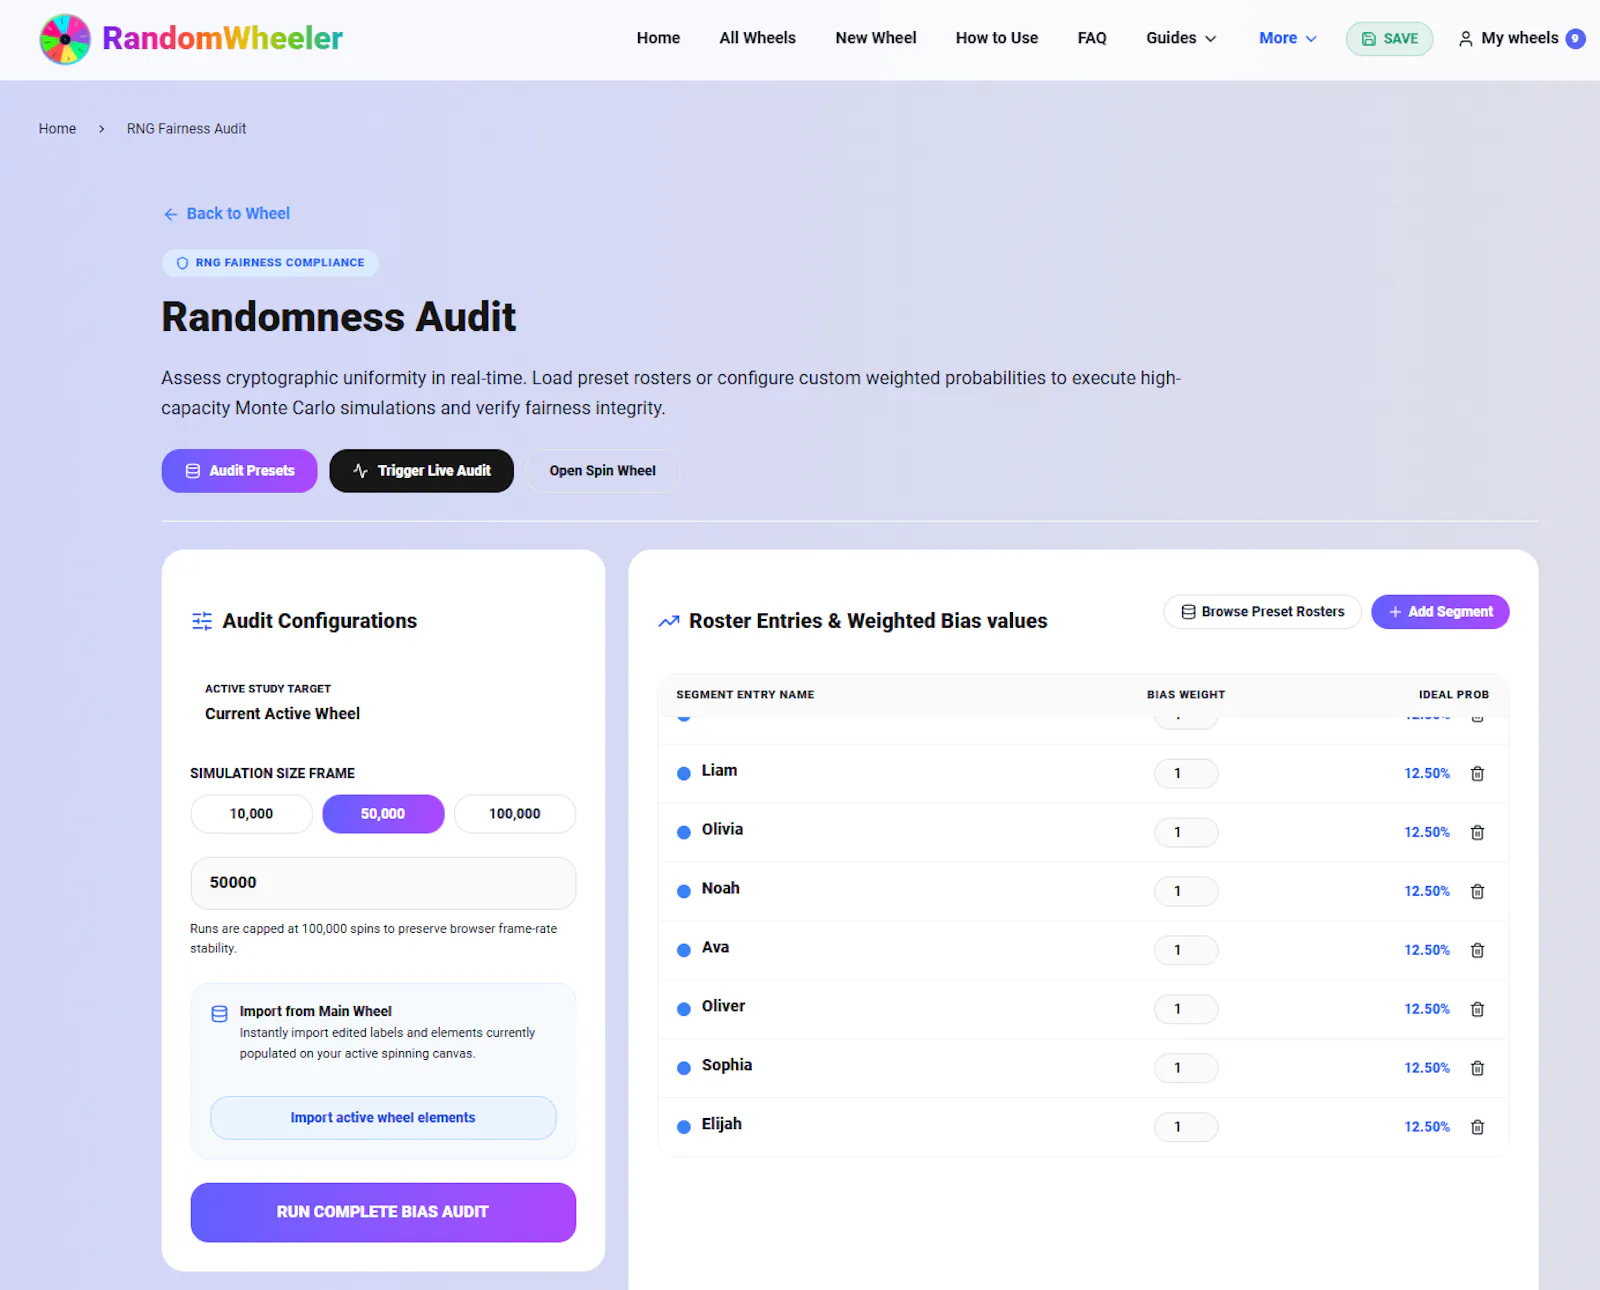
Task: Click the Audit Configurations sliders icon
Action: coord(202,621)
